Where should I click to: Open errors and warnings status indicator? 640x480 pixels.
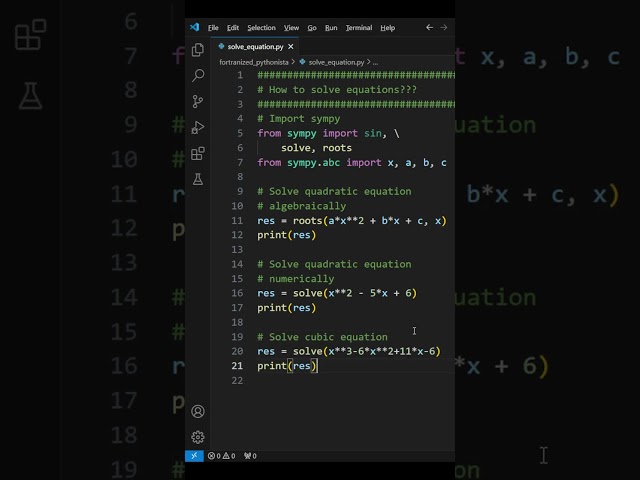coord(221,456)
